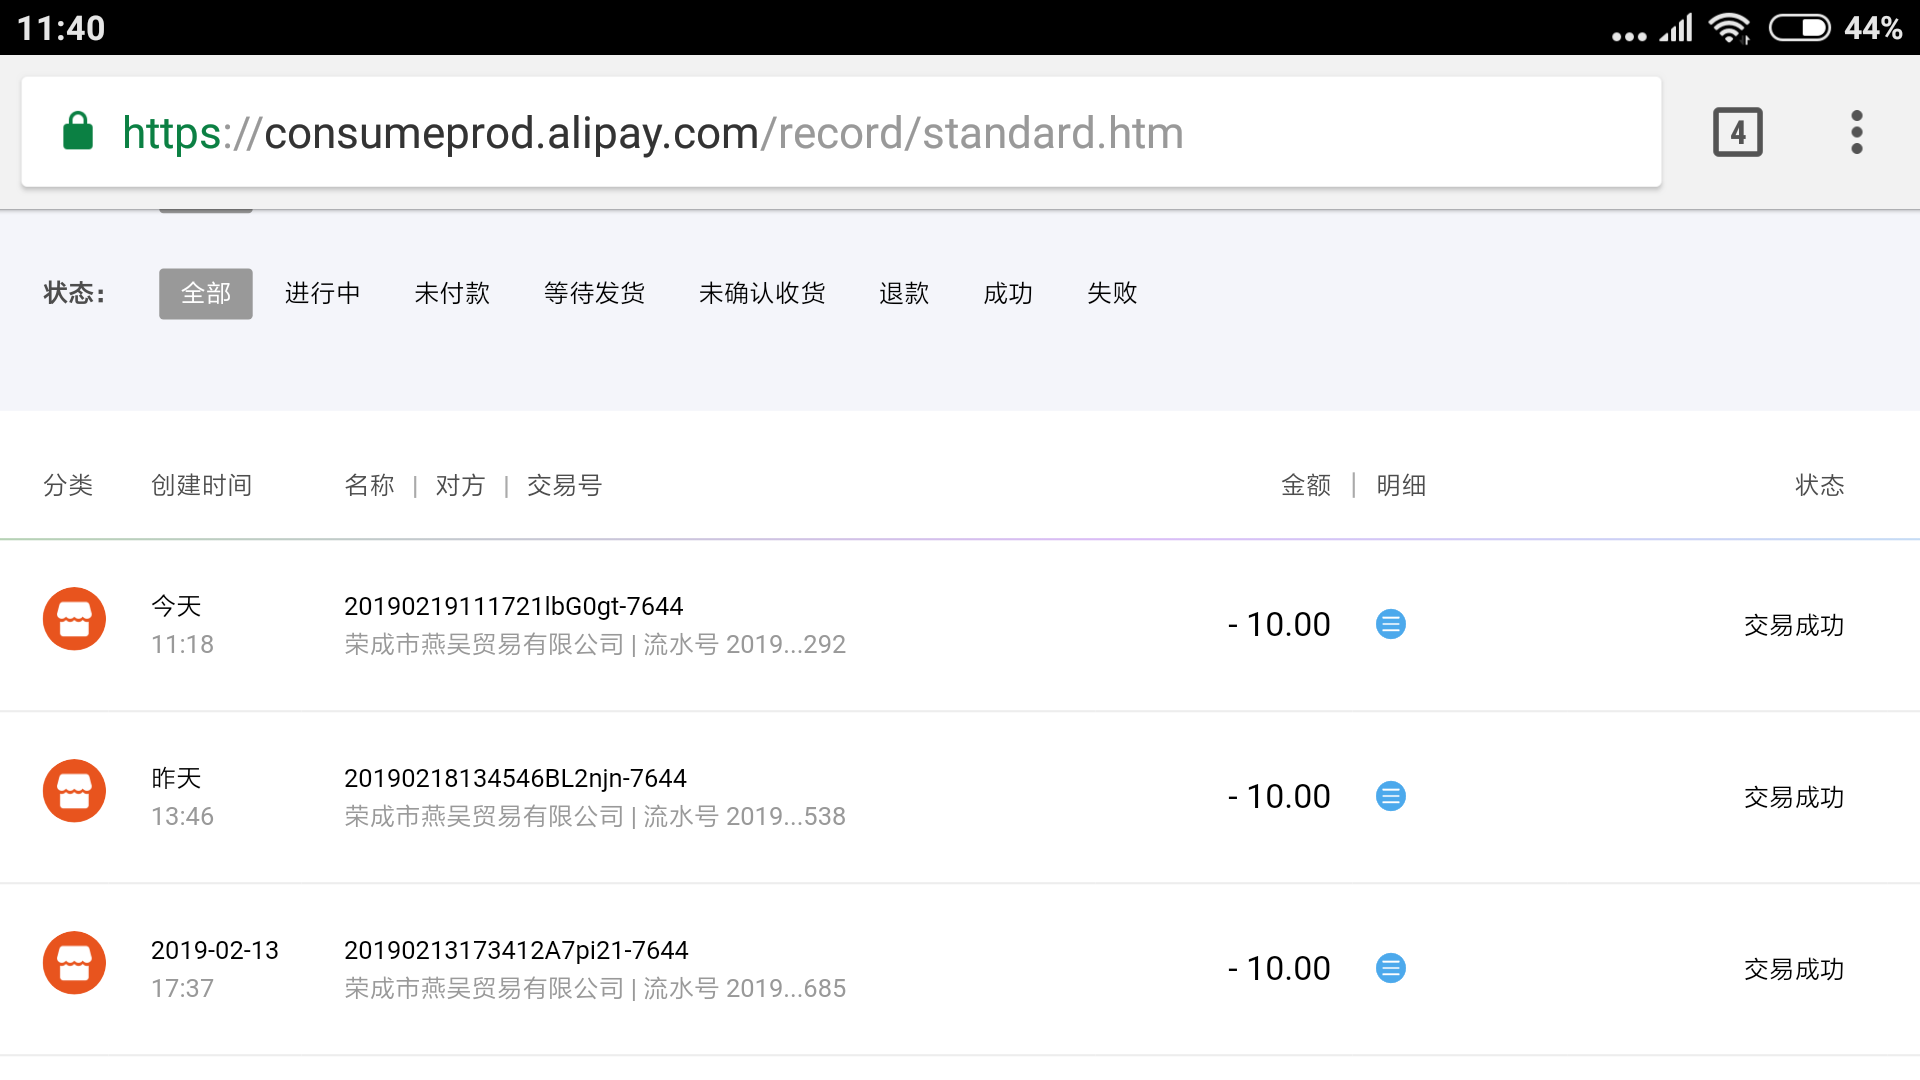Click the shop icon for today's 11:18 transaction
This screenshot has width=1920, height=1080.
(x=74, y=619)
